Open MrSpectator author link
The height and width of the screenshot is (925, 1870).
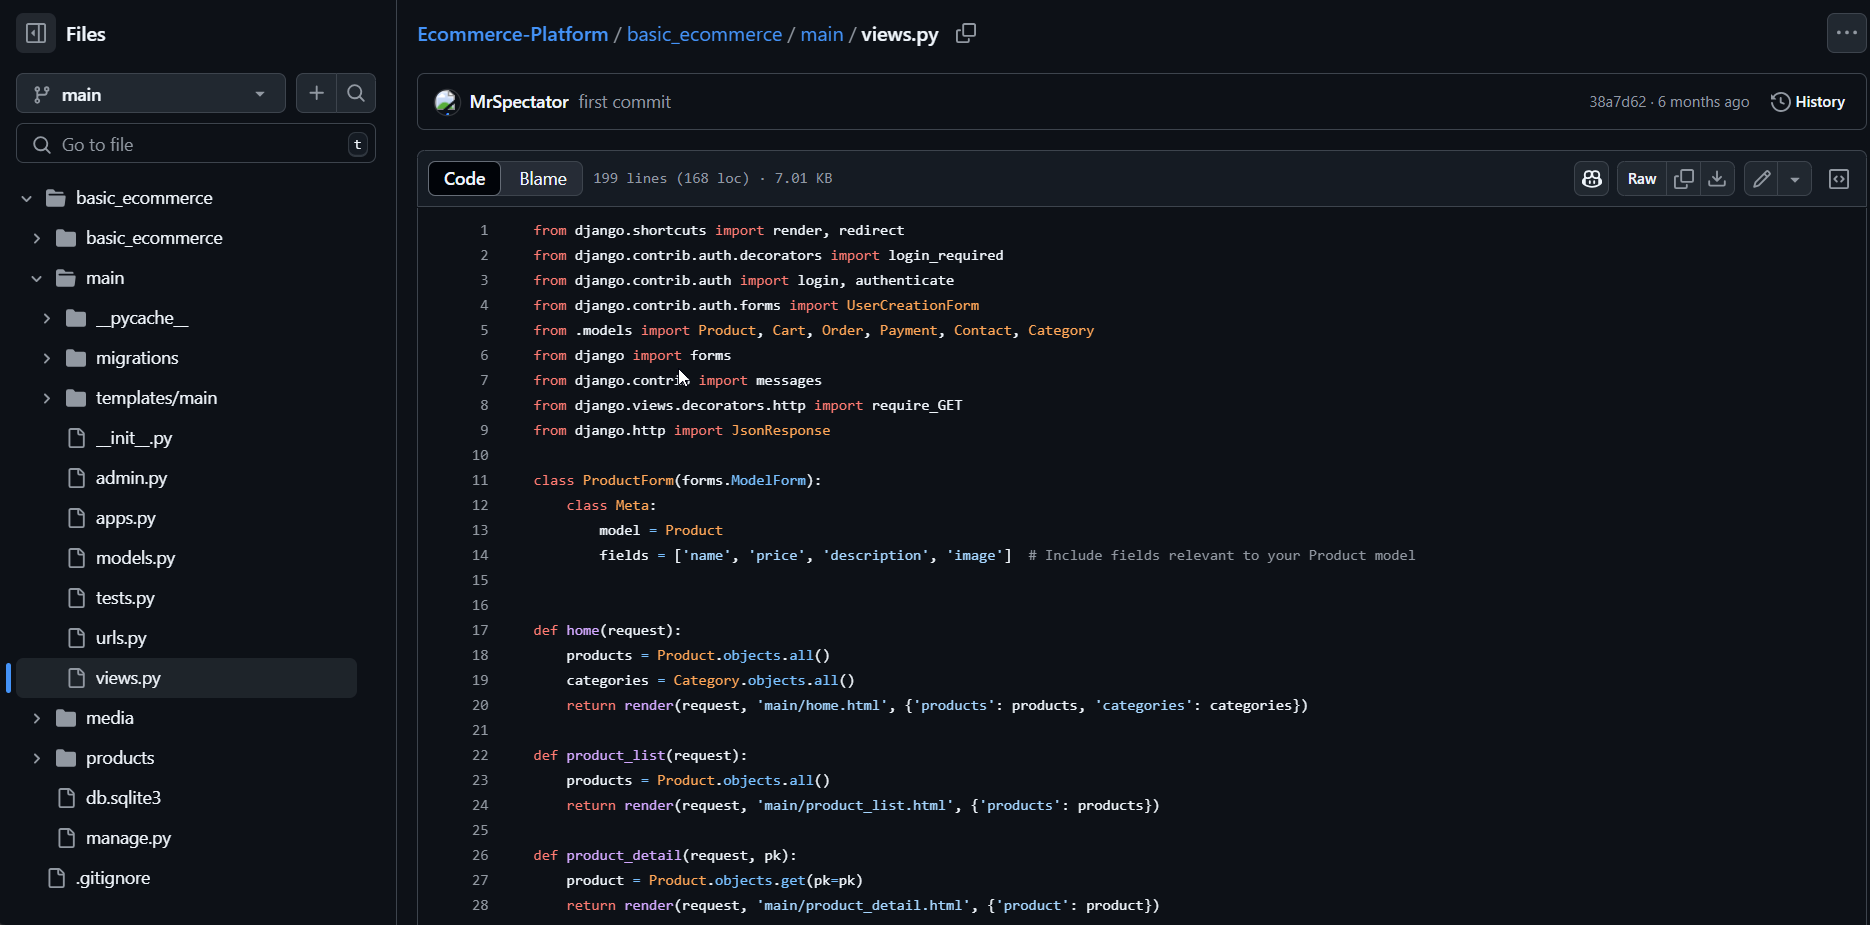(518, 102)
